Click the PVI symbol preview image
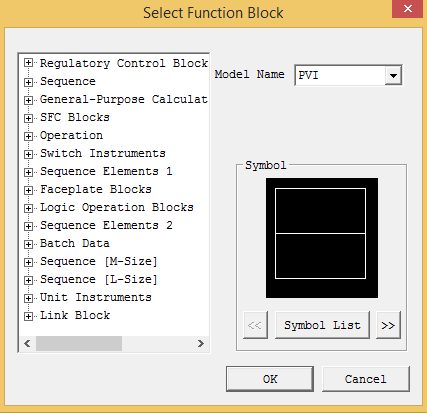This screenshot has width=427, height=413. (322, 238)
